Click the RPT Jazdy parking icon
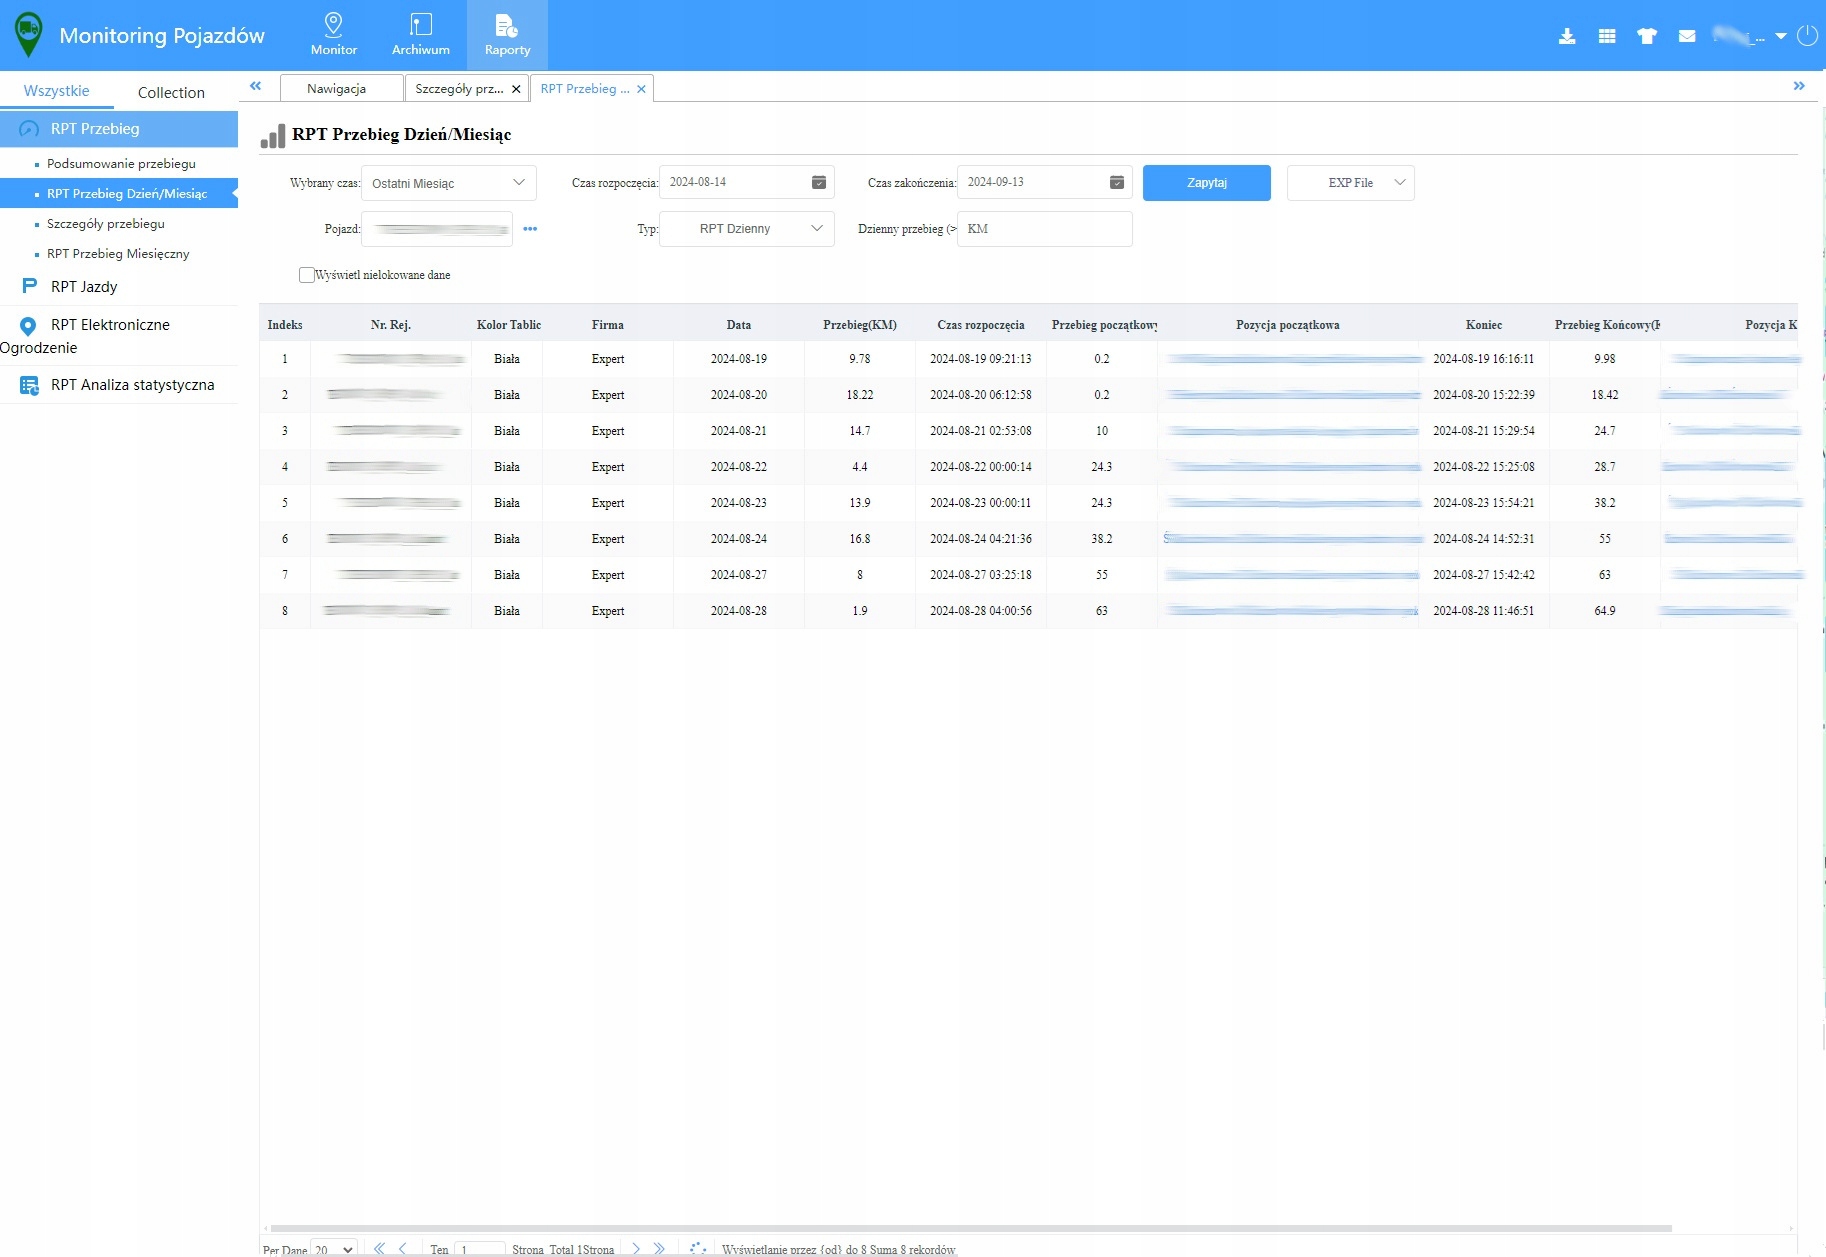This screenshot has width=1826, height=1257. [x=29, y=286]
